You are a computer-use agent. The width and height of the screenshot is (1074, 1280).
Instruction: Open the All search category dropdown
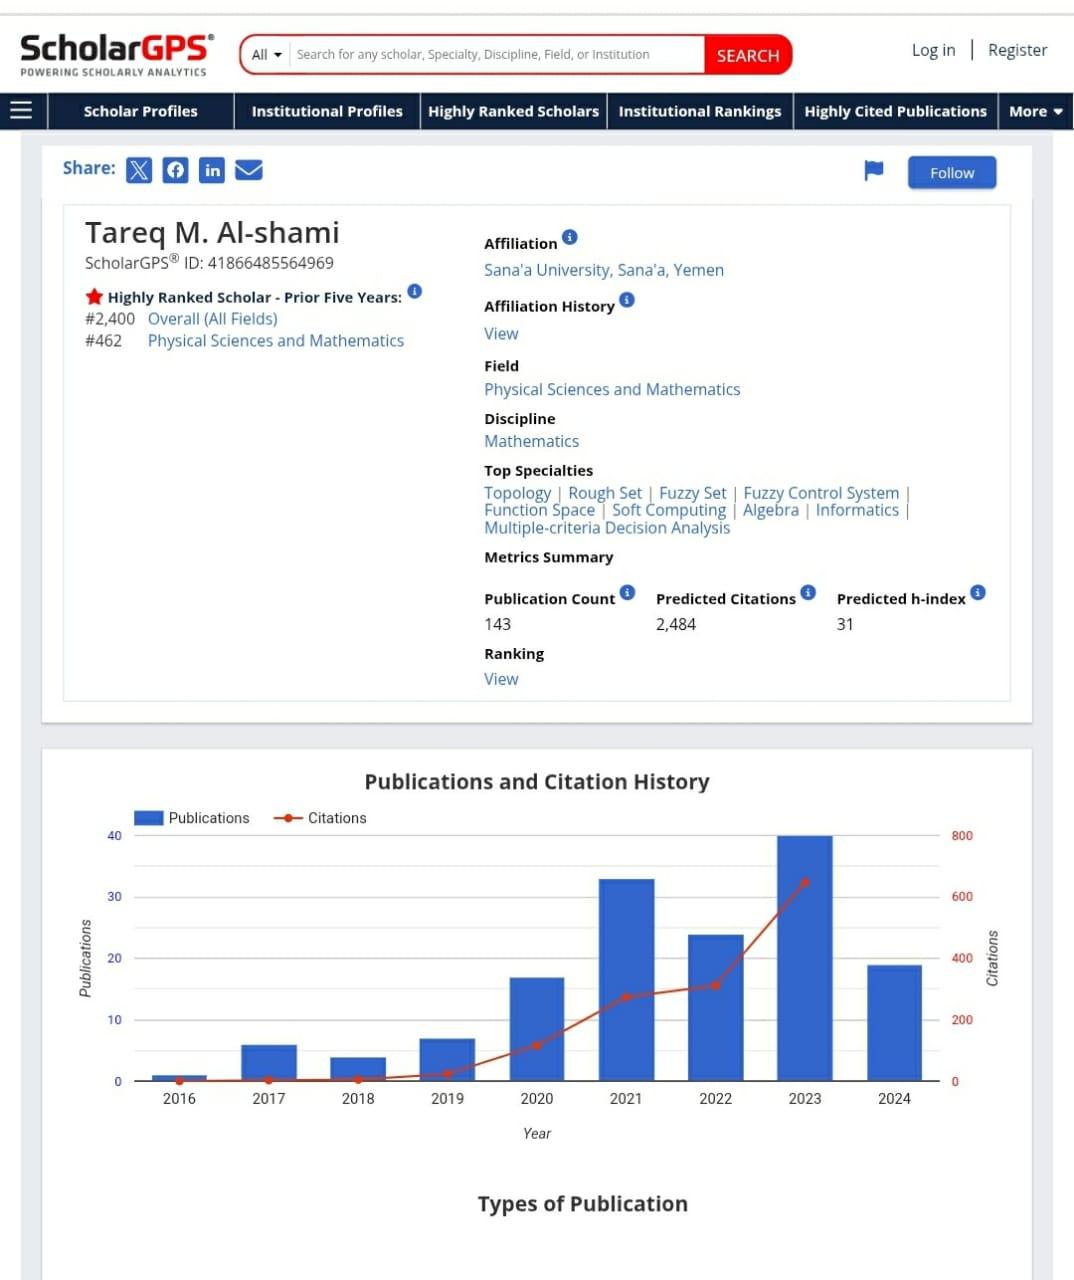(x=266, y=55)
